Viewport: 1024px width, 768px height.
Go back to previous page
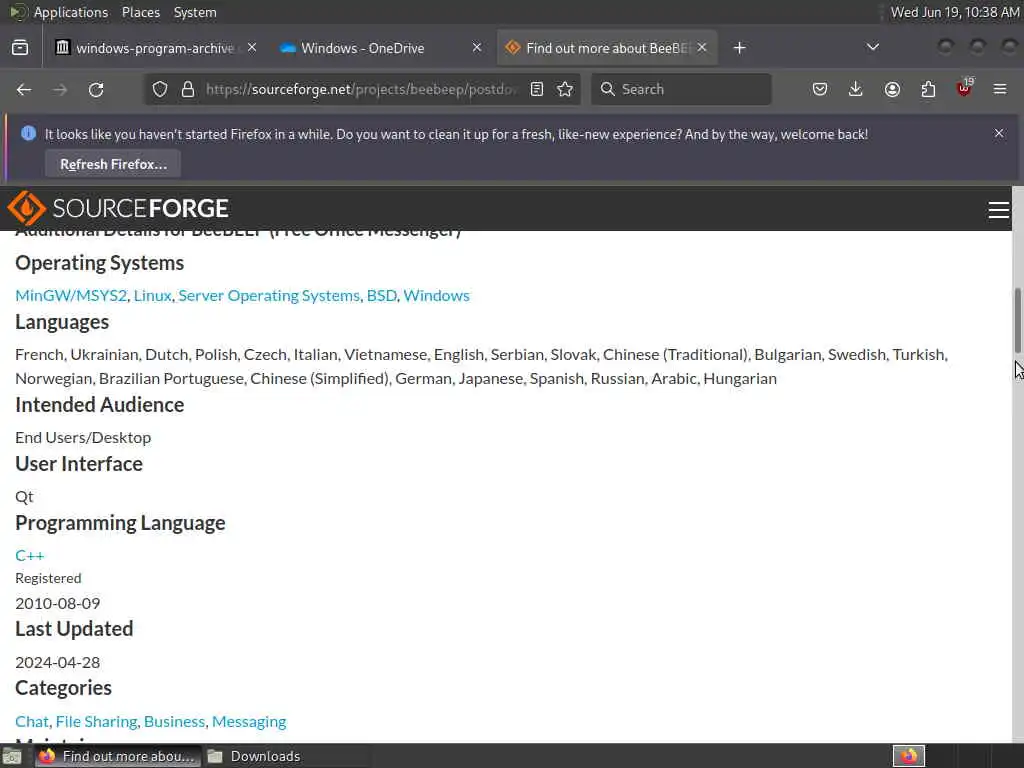point(24,89)
